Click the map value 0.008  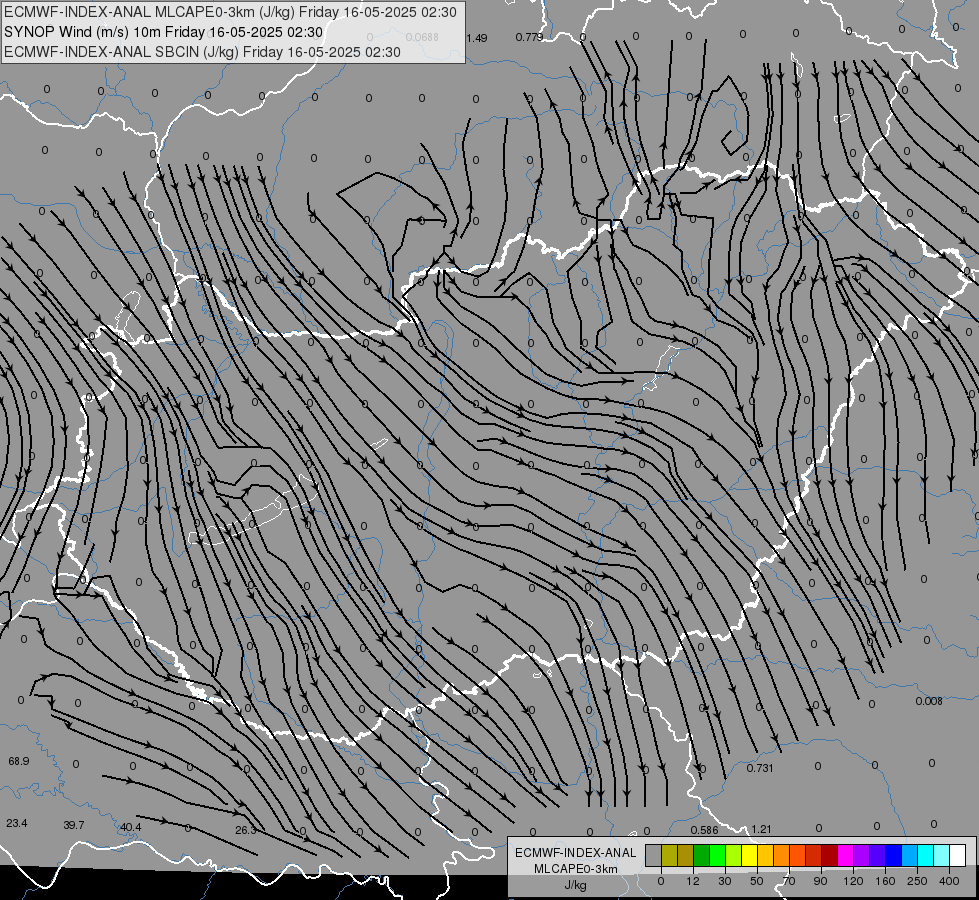coord(929,701)
